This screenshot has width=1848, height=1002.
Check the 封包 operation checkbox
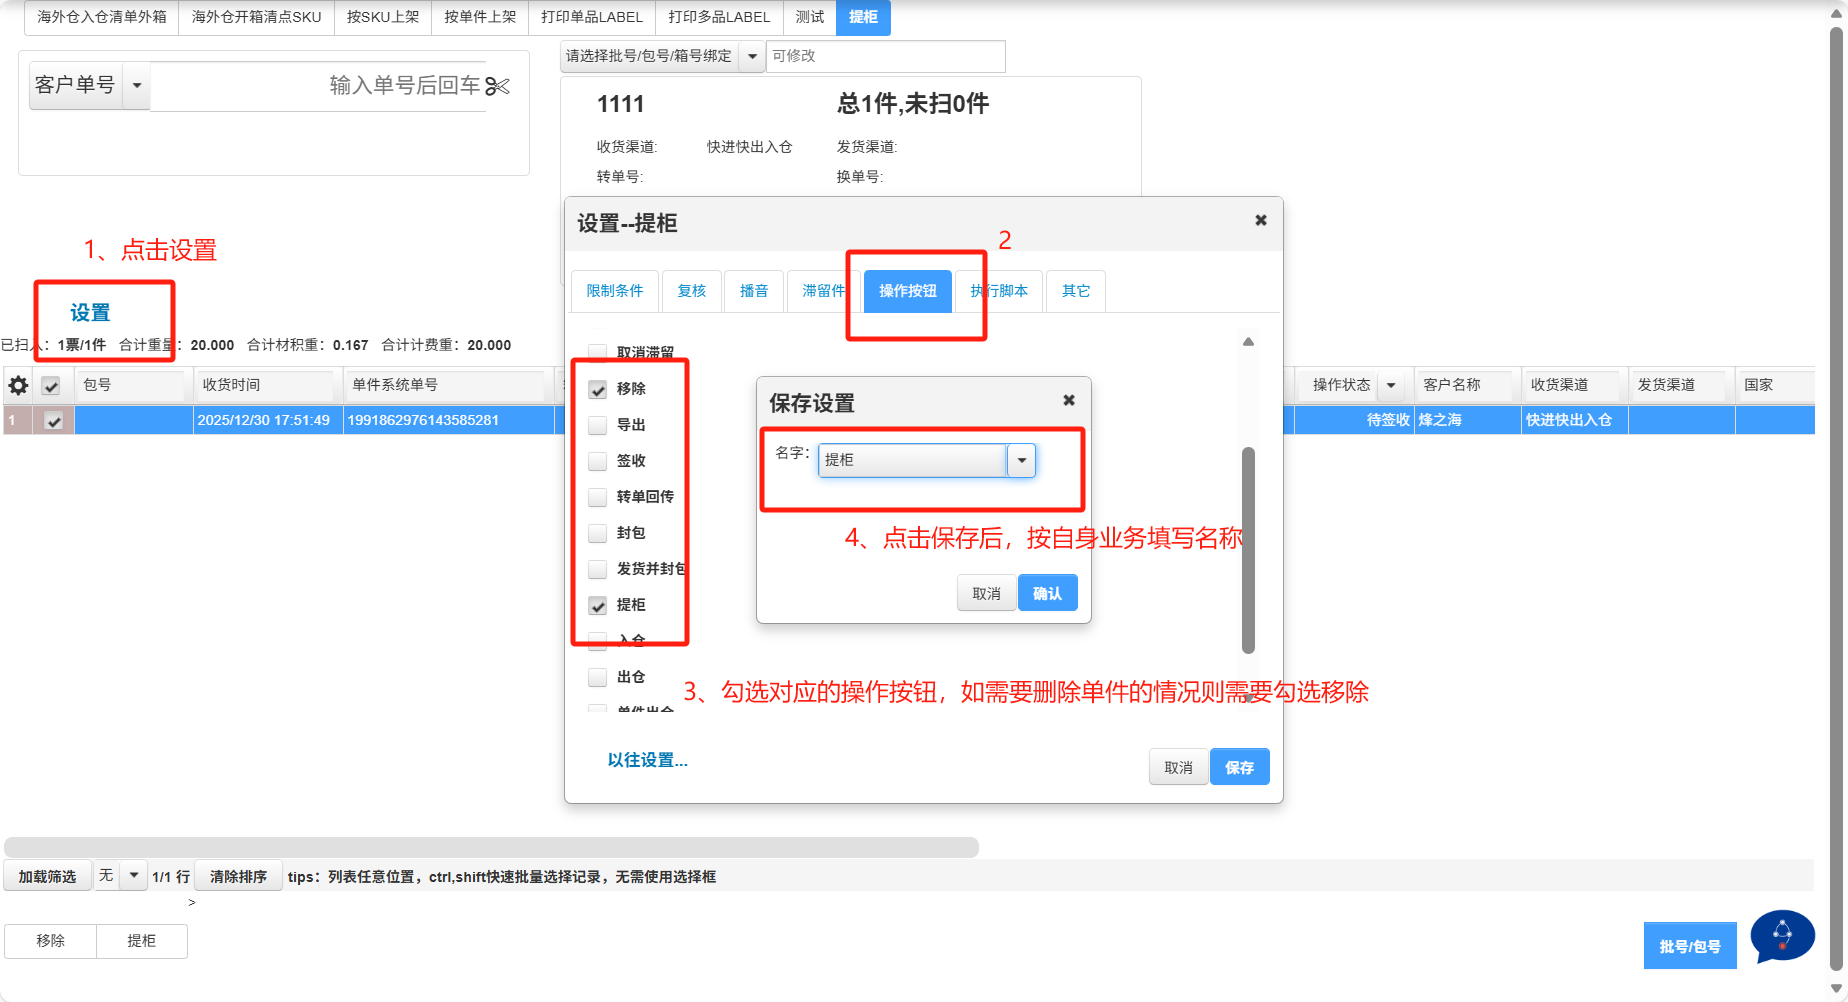pyautogui.click(x=598, y=533)
